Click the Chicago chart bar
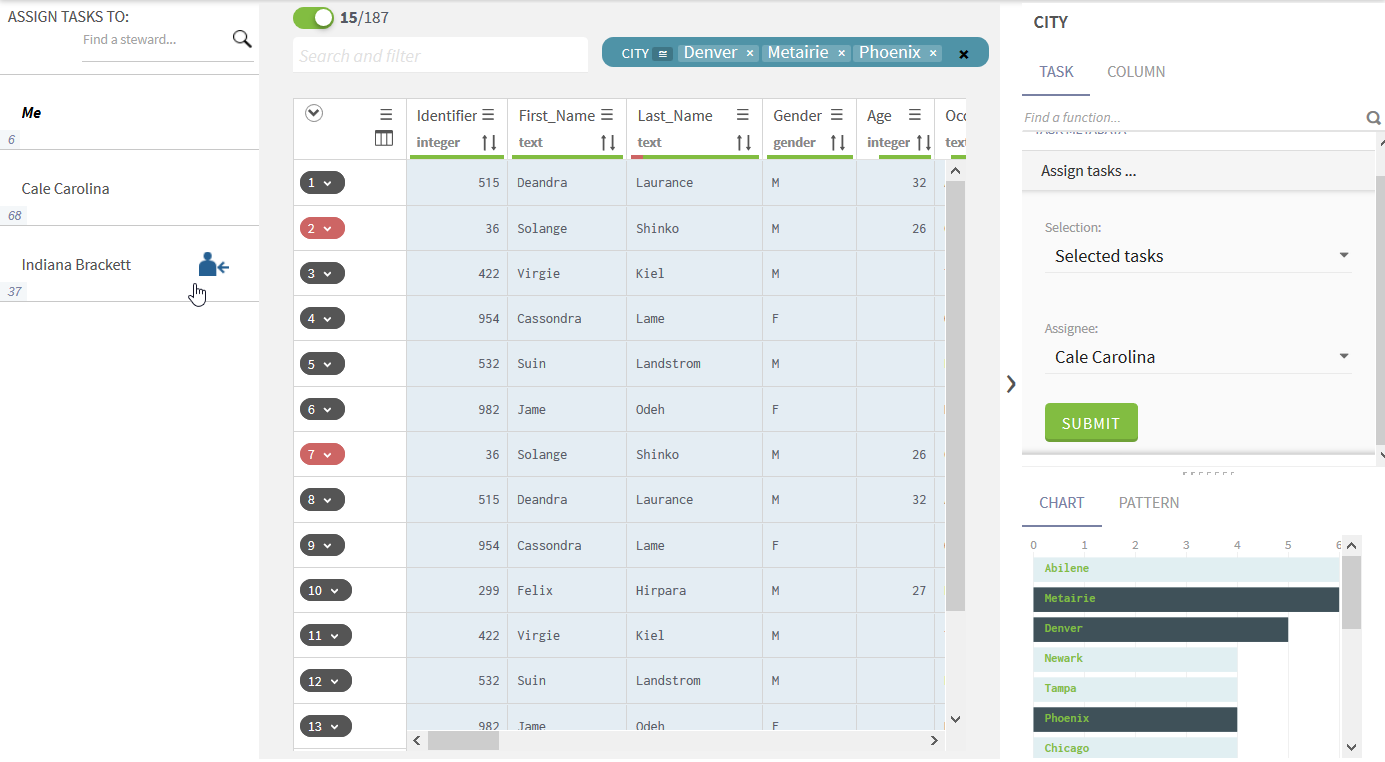Viewport: 1385px width, 762px height. coord(1135,748)
